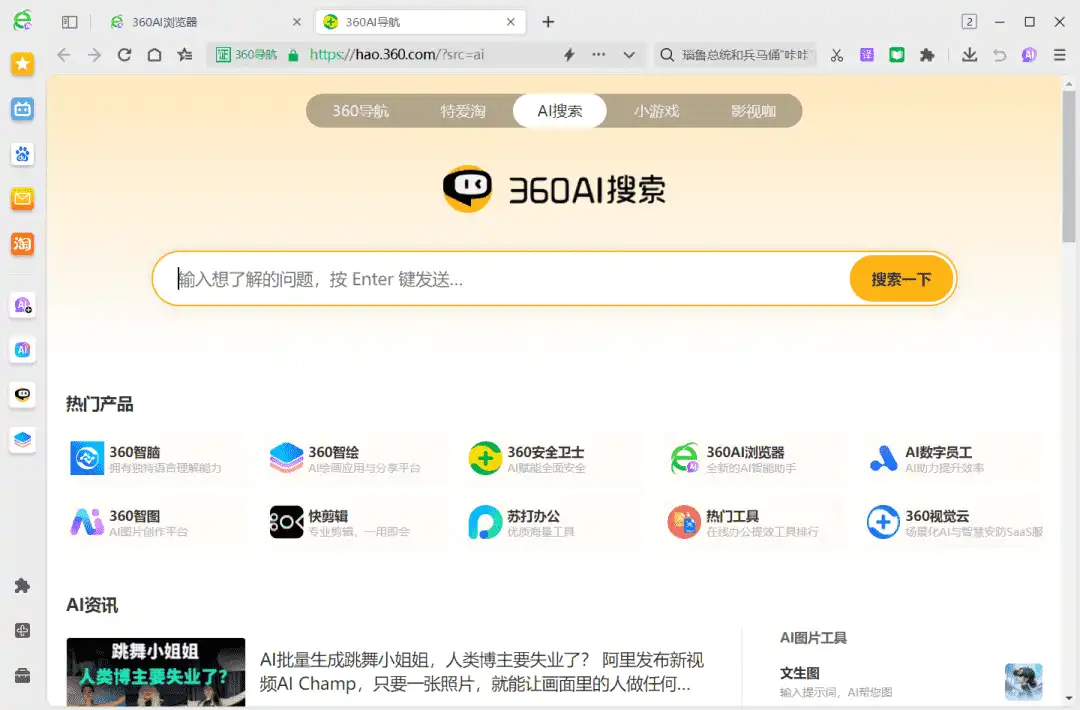Open the dancing girl news thumbnail
Viewport: 1080px width, 710px height.
click(156, 672)
